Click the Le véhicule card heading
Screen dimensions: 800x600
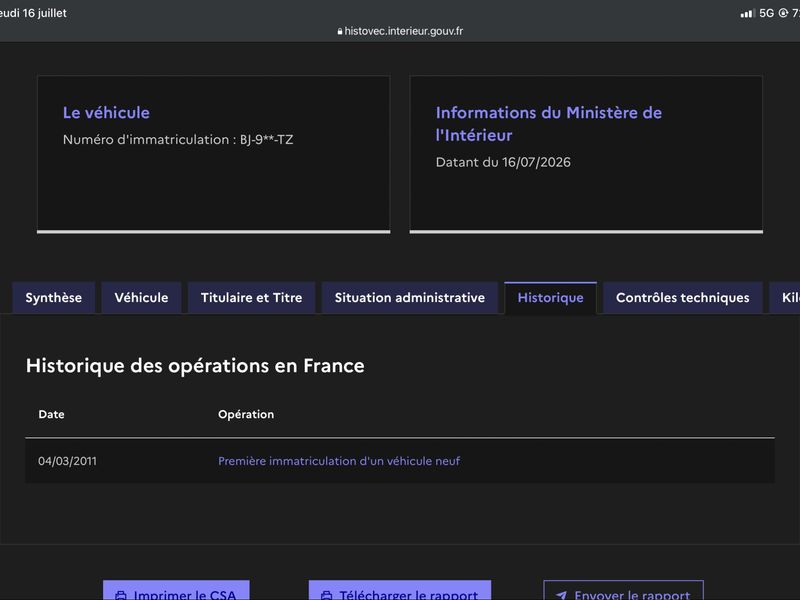pos(106,113)
